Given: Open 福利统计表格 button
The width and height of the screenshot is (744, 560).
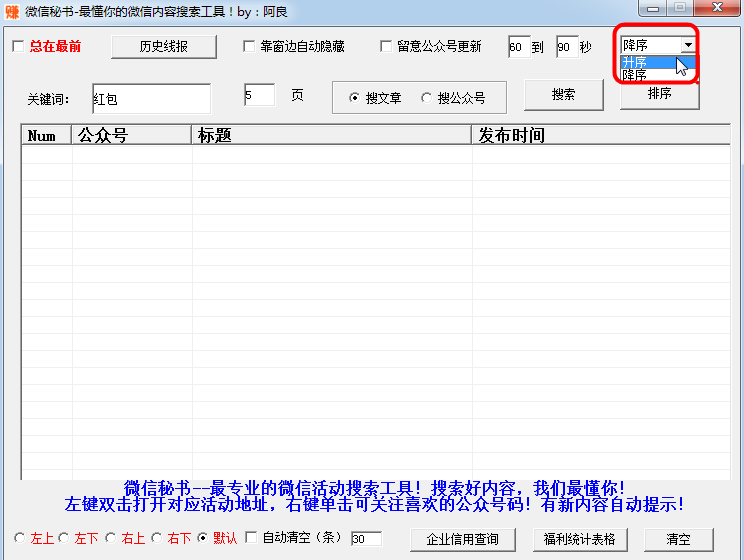Looking at the screenshot, I should pyautogui.click(x=580, y=540).
